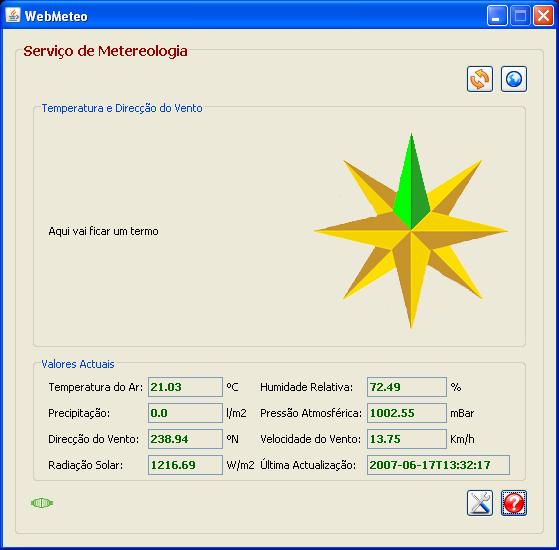Click the 'Humidade Relativa:' label
The width and height of the screenshot is (559, 550).
(x=307, y=387)
